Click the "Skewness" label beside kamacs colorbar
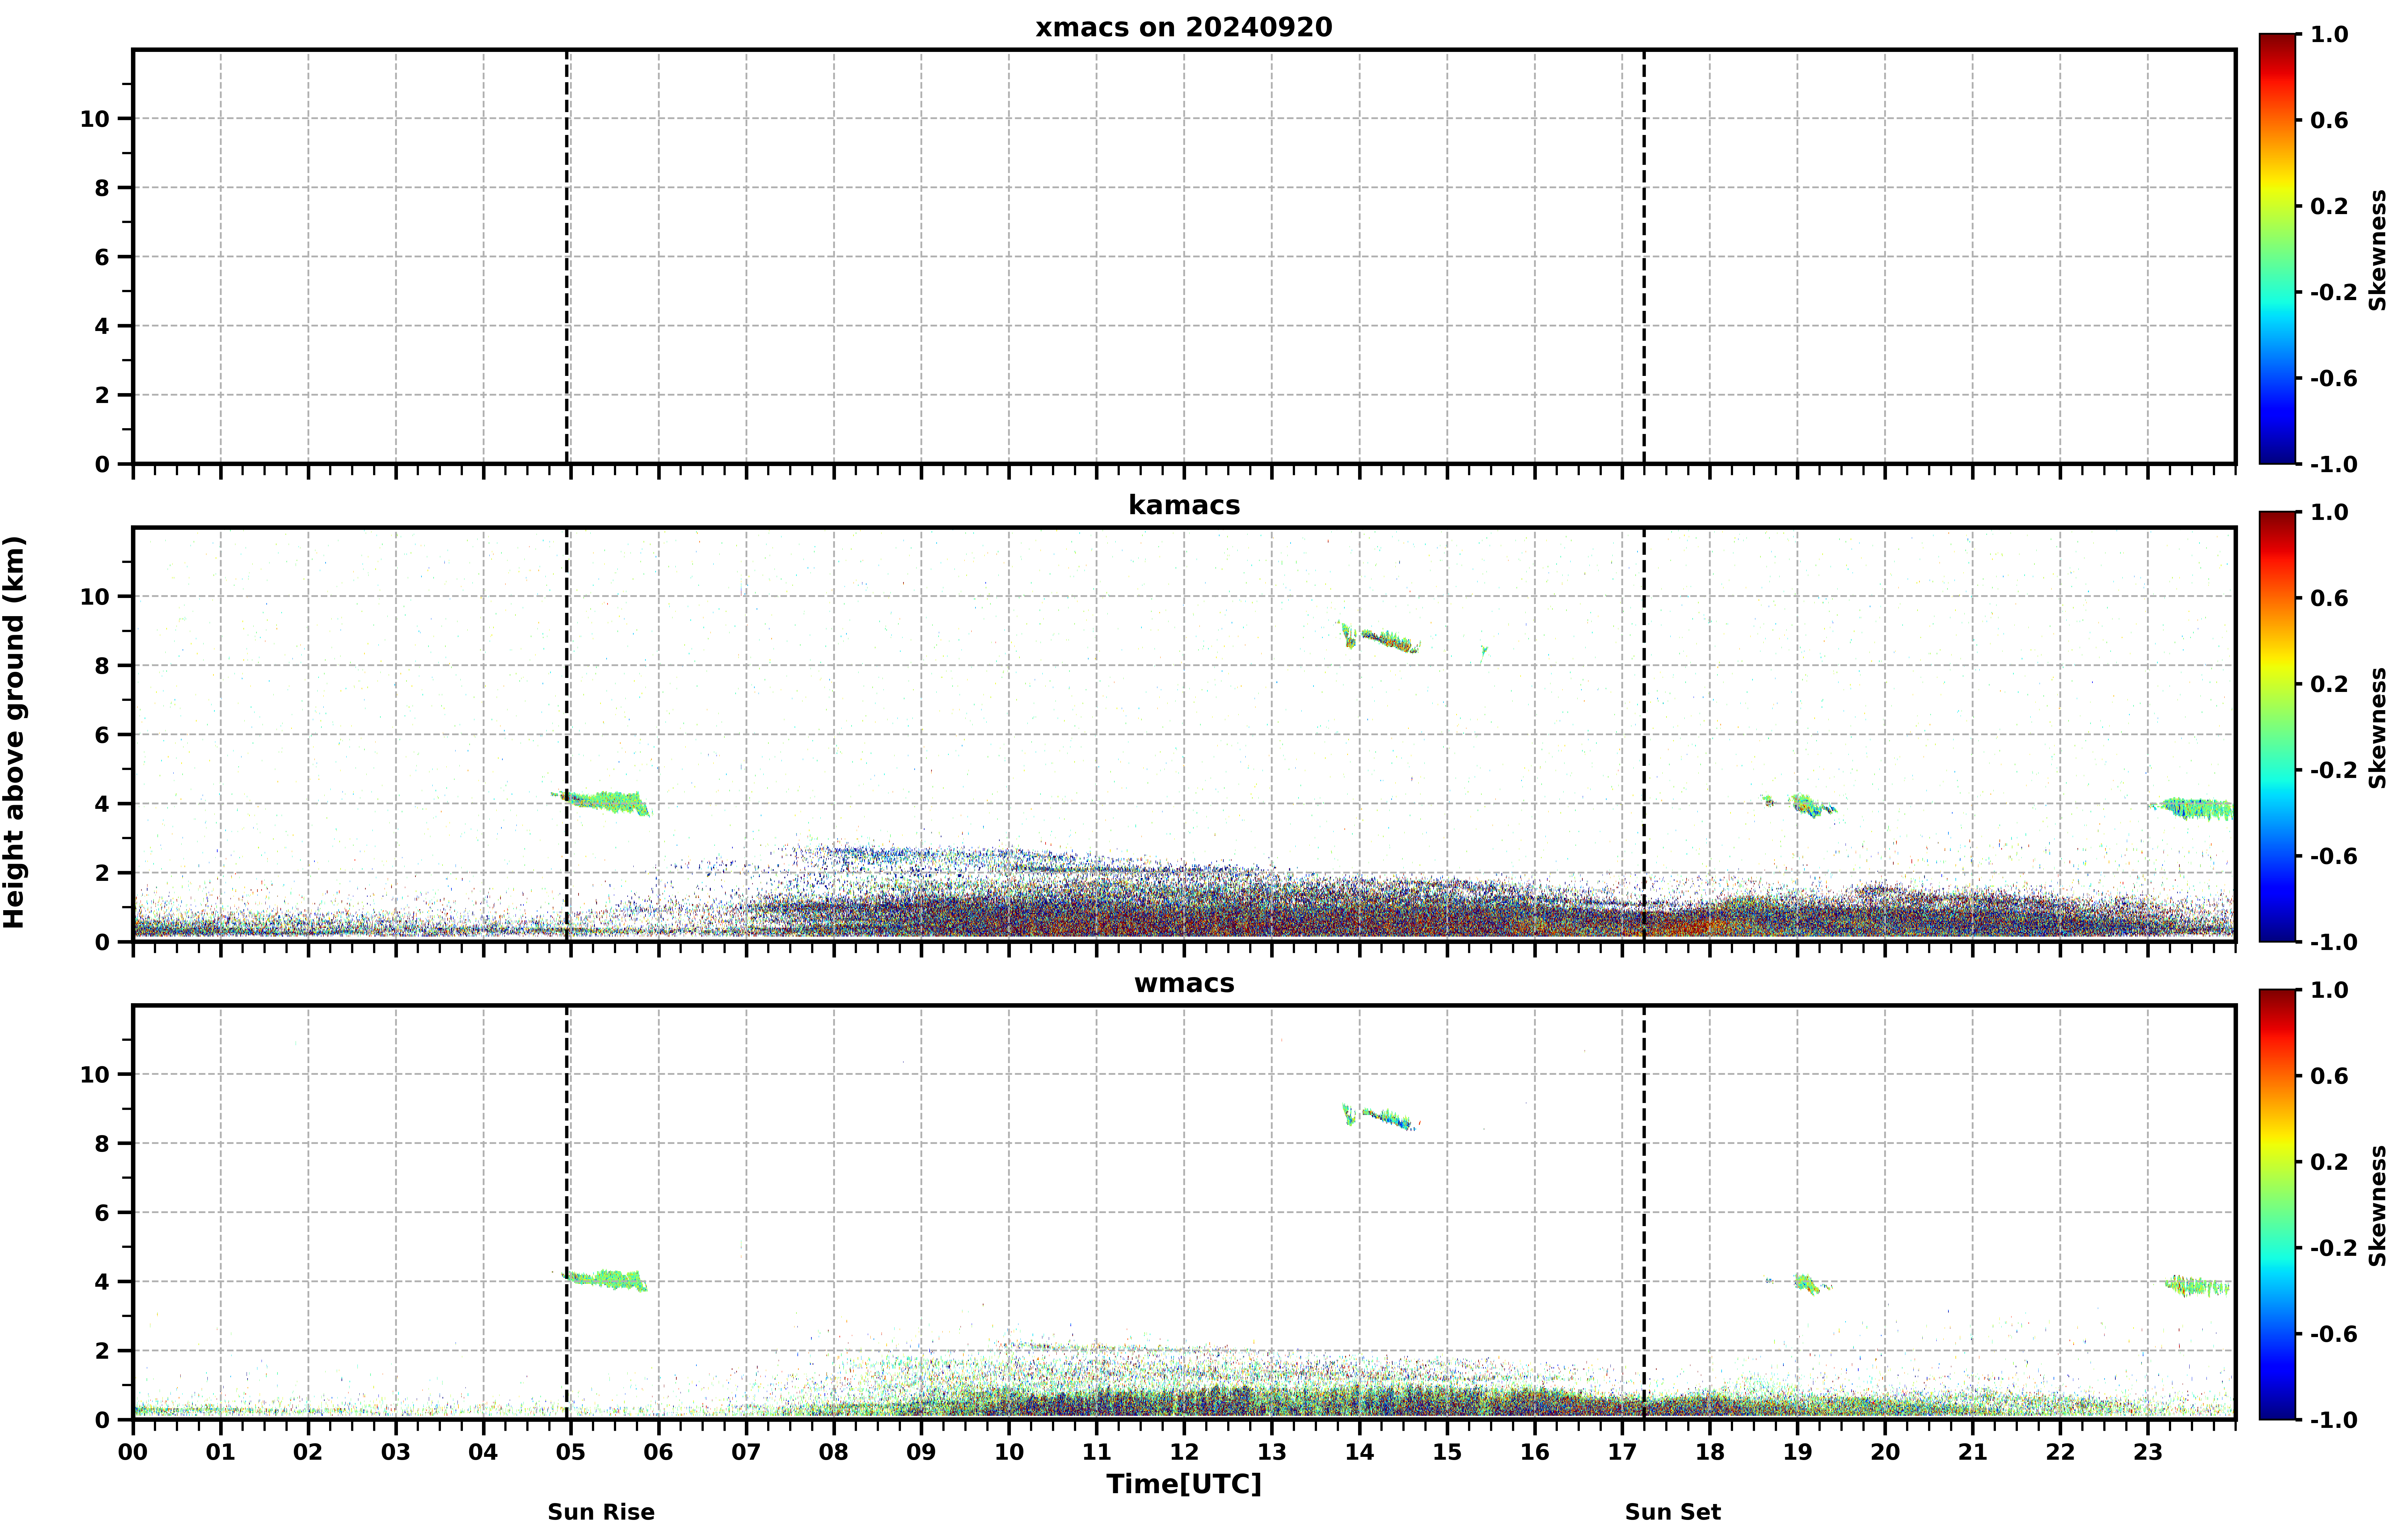Image resolution: width=2404 pixels, height=1540 pixels. [2378, 728]
